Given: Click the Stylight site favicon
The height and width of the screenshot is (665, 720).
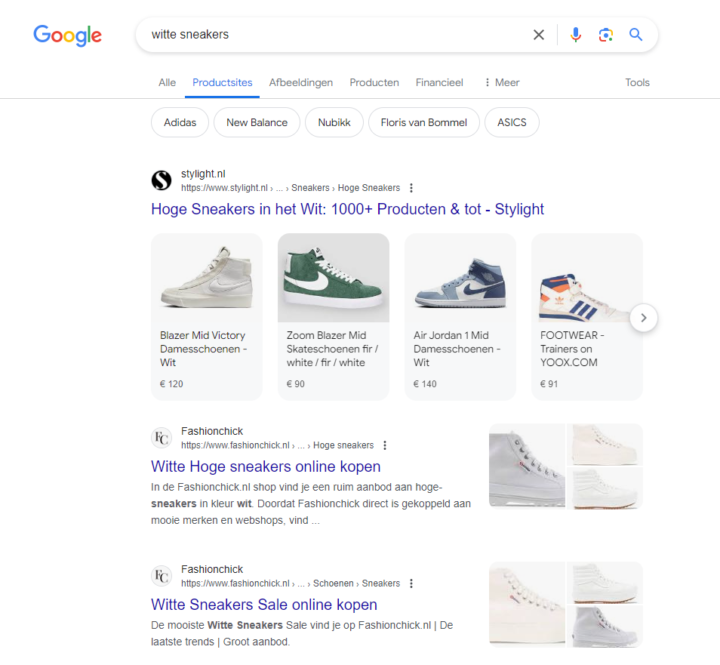Looking at the screenshot, I should (x=162, y=180).
